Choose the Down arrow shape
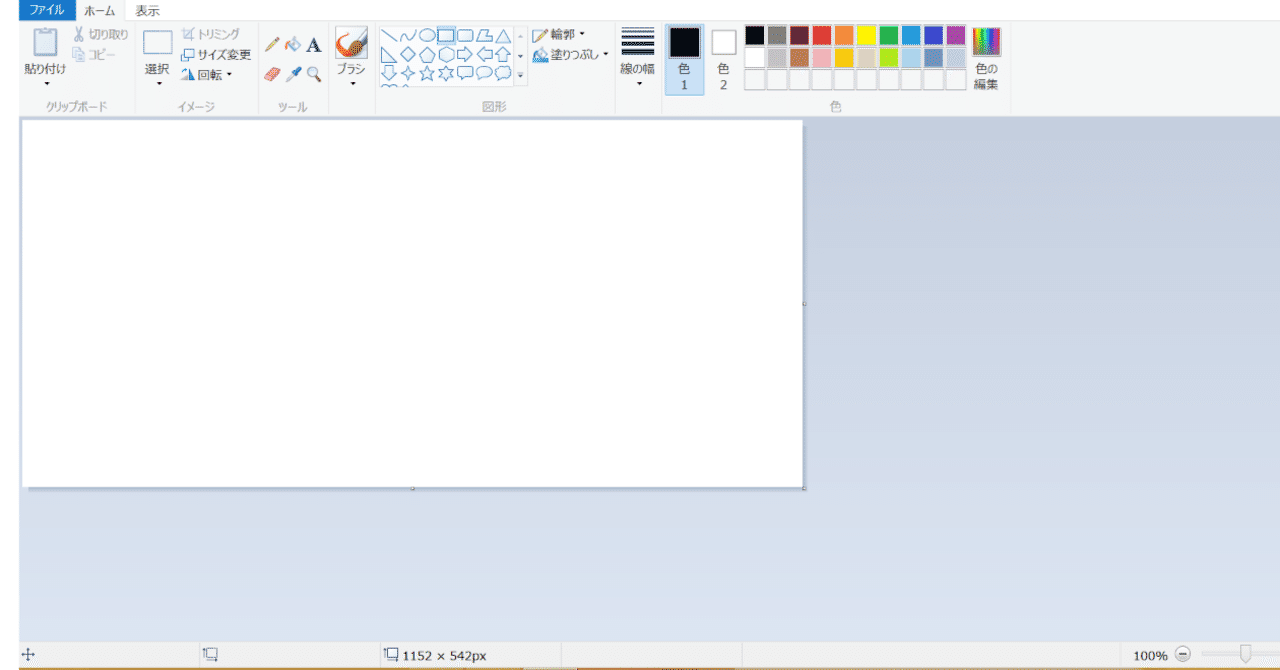 (x=389, y=73)
